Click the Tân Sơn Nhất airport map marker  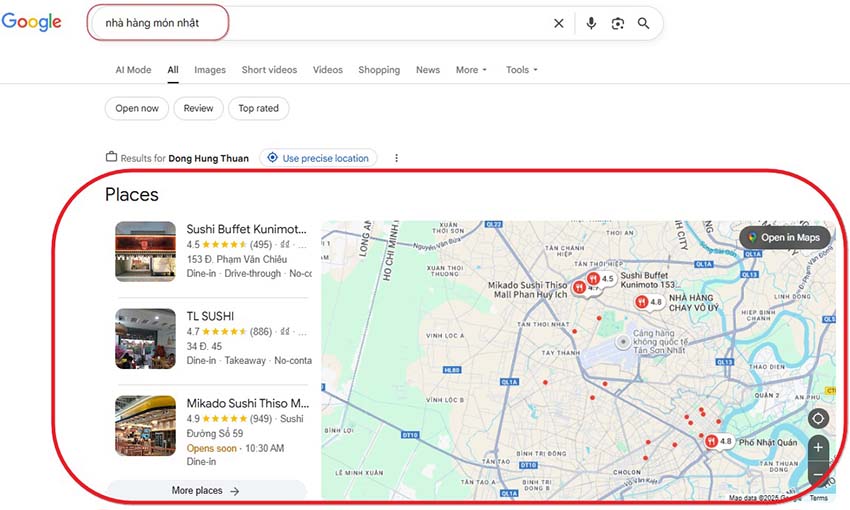click(x=623, y=342)
